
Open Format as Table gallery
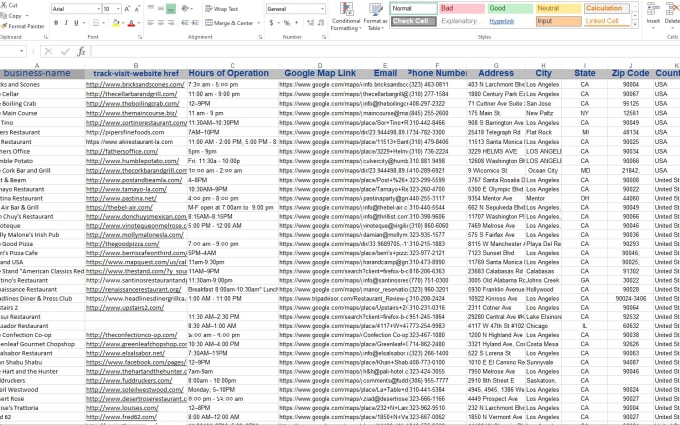(376, 17)
